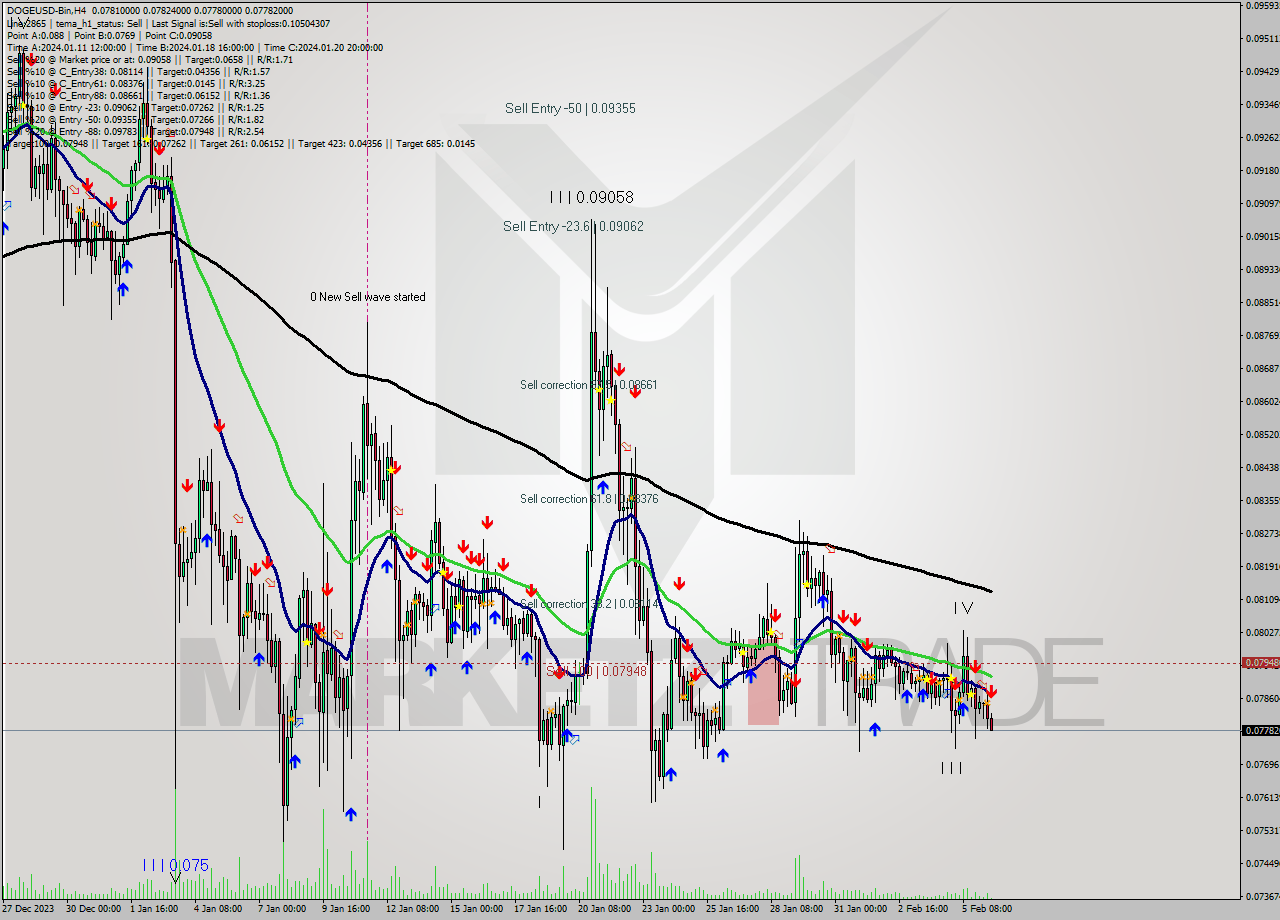Click the 5 Feb 08:00 time label
The width and height of the screenshot is (1280, 920).
click(986, 909)
